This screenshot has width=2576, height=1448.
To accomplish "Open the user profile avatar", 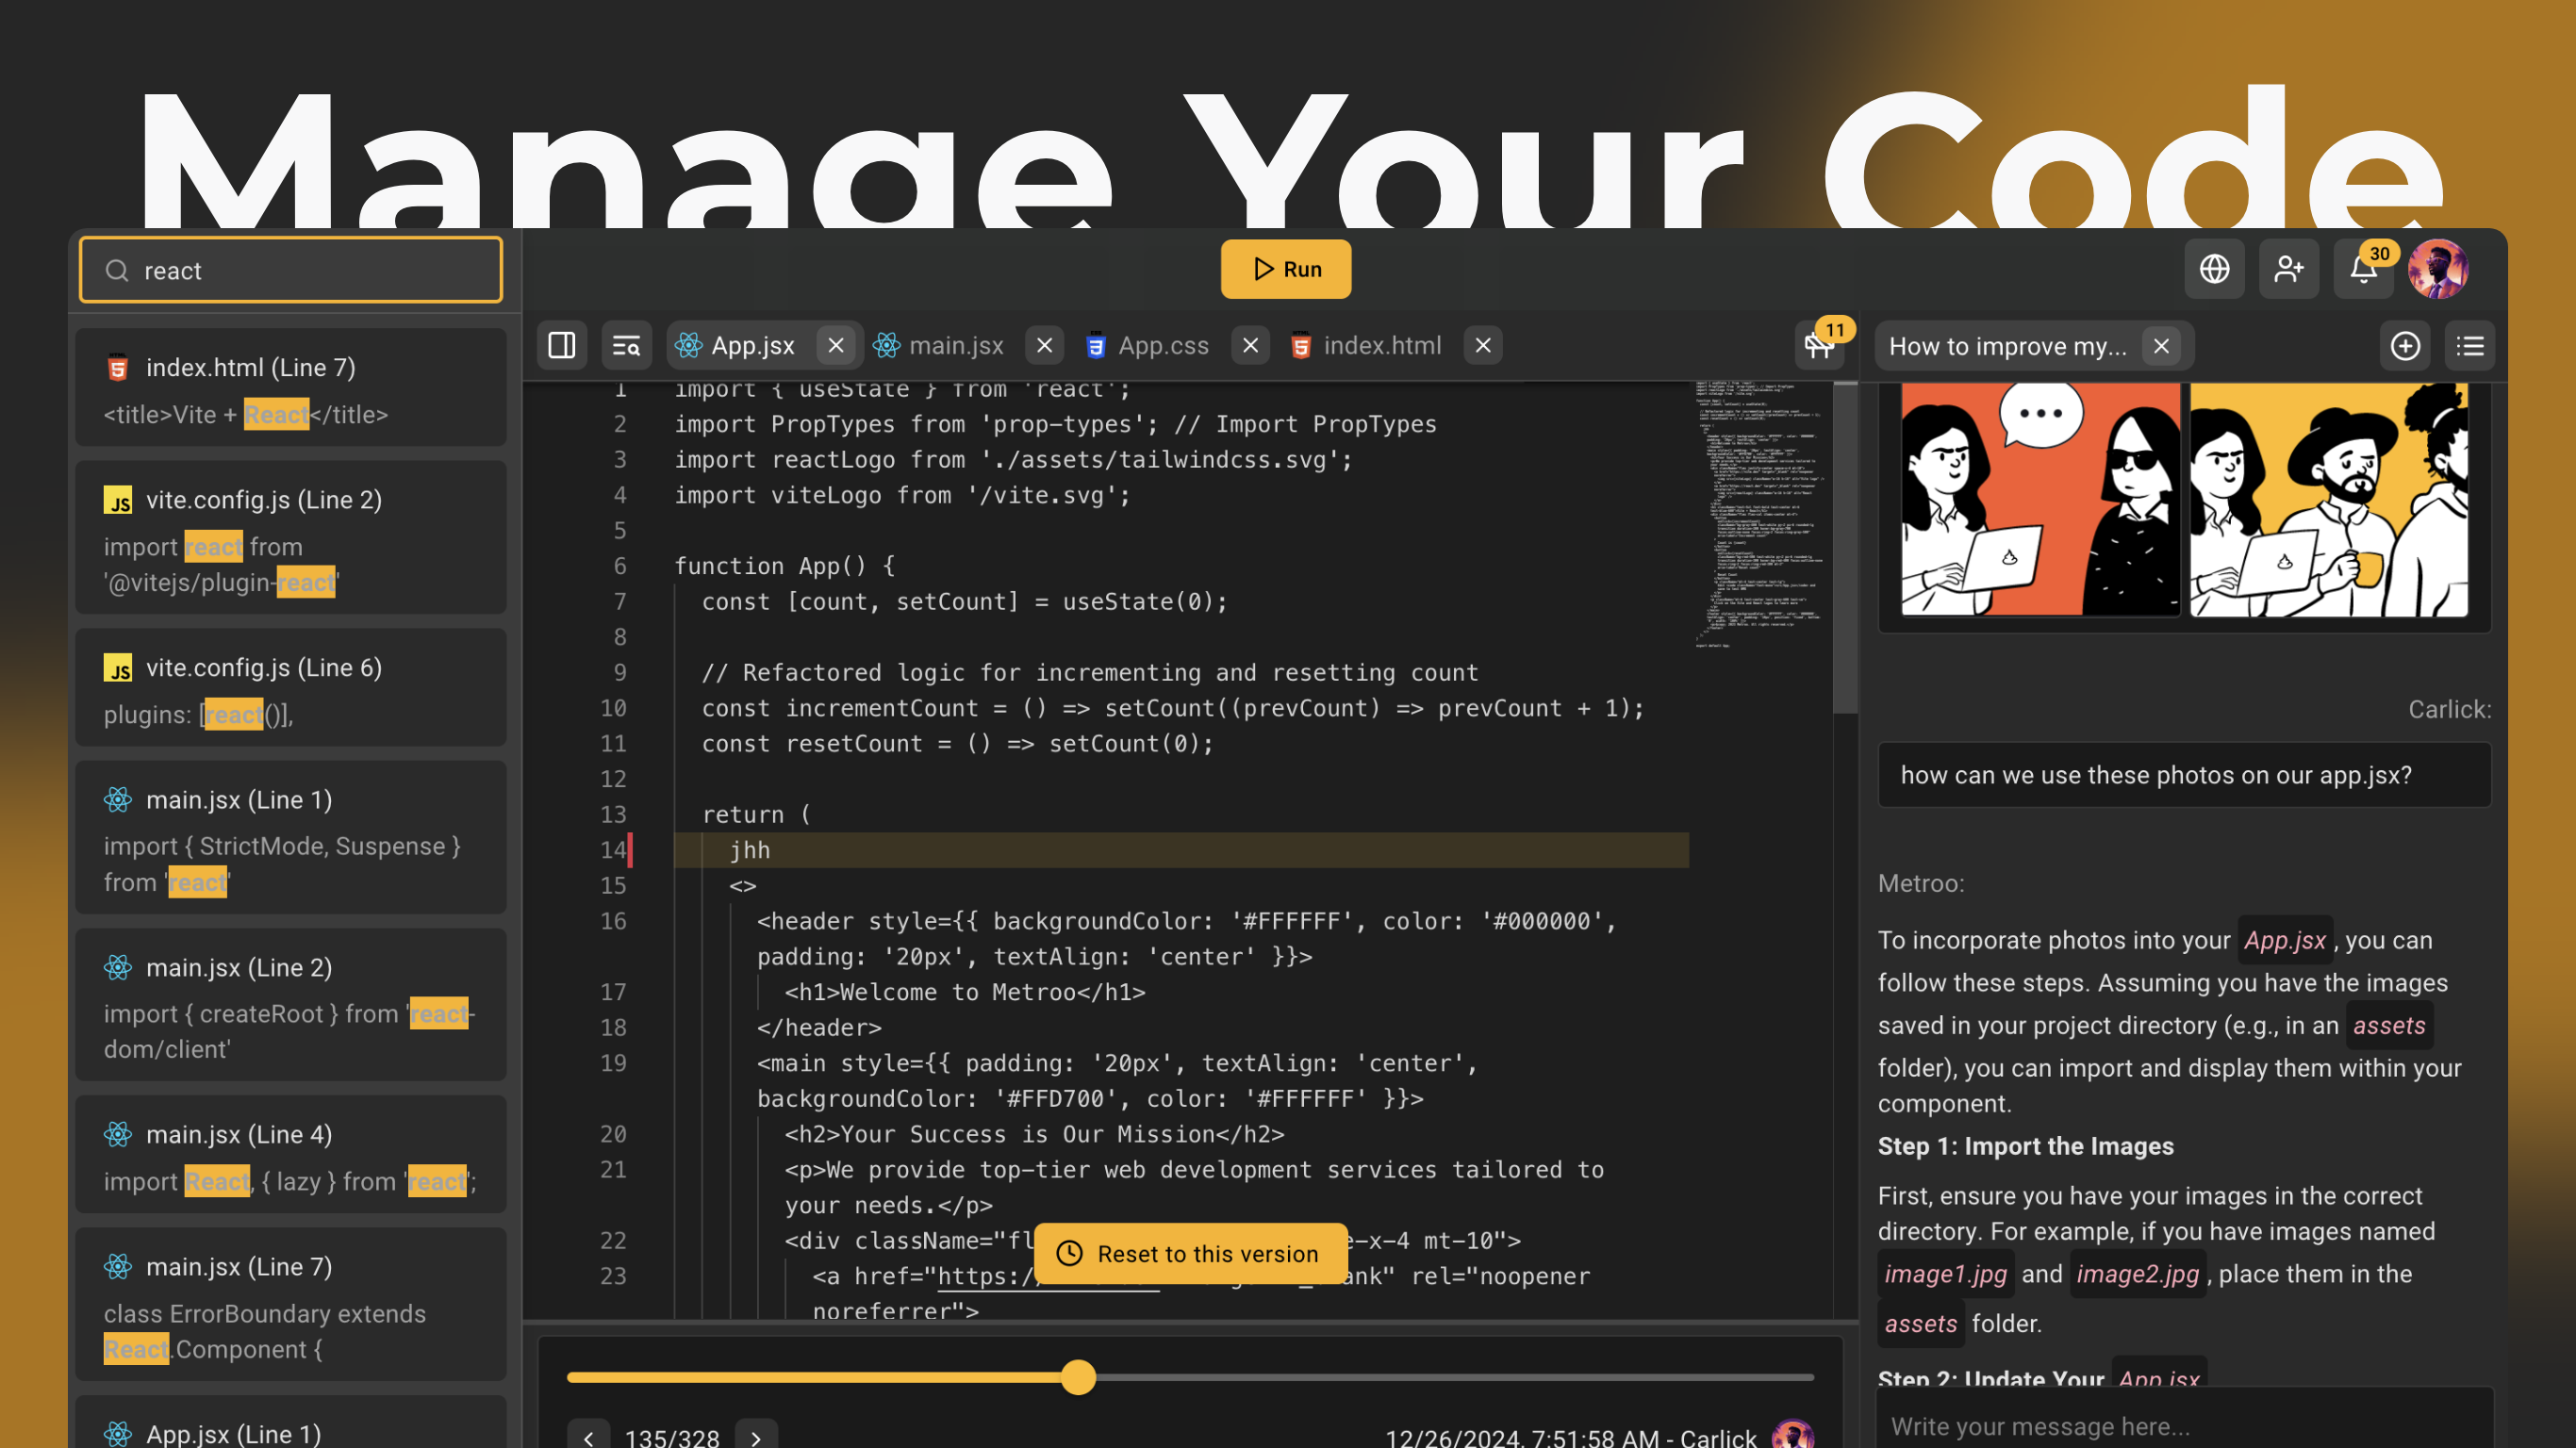I will tap(2438, 269).
